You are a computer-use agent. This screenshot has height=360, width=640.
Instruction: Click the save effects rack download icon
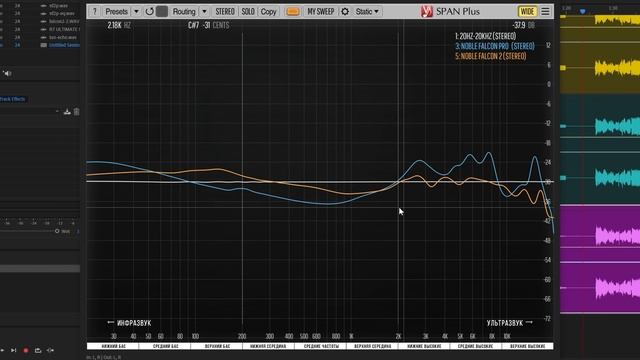(67, 111)
